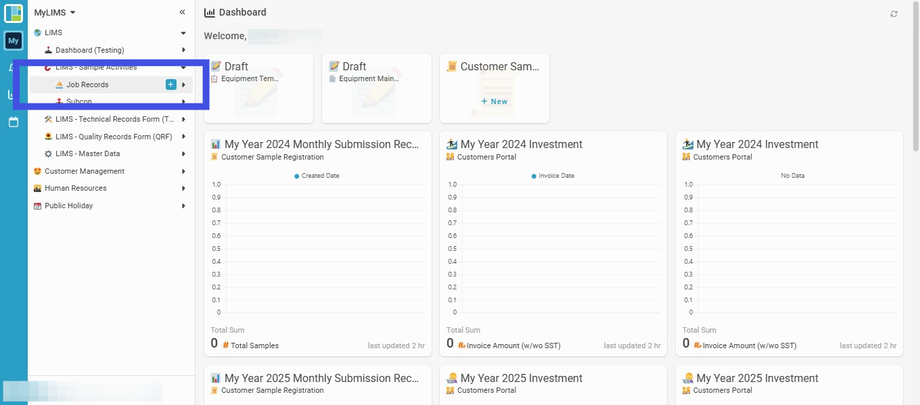The height and width of the screenshot is (405, 920).
Task: Click the LIMS - Master Data gear icon
Action: 48,154
